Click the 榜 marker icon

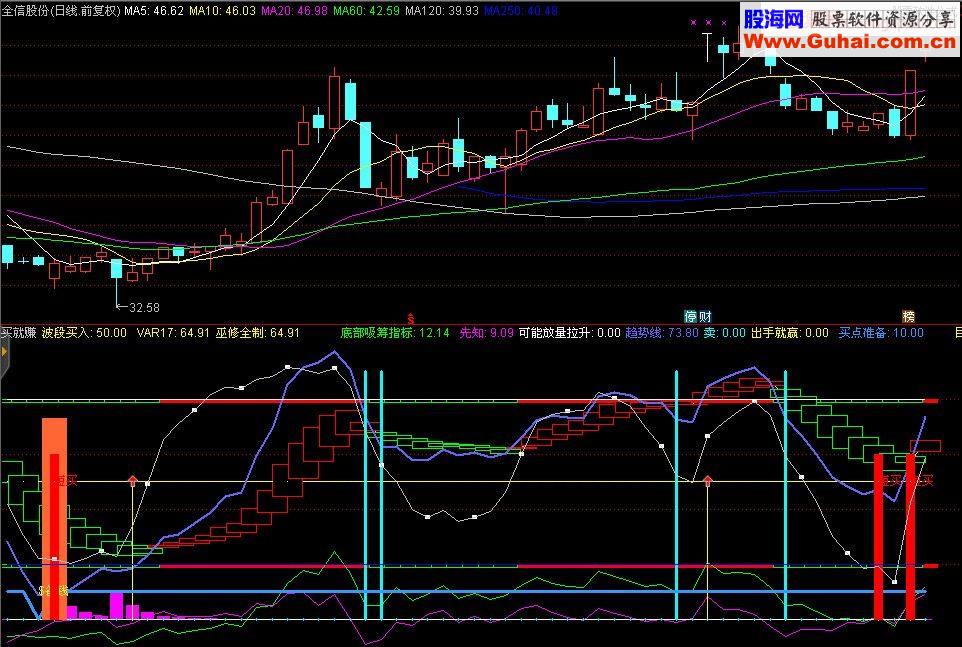coord(908,316)
